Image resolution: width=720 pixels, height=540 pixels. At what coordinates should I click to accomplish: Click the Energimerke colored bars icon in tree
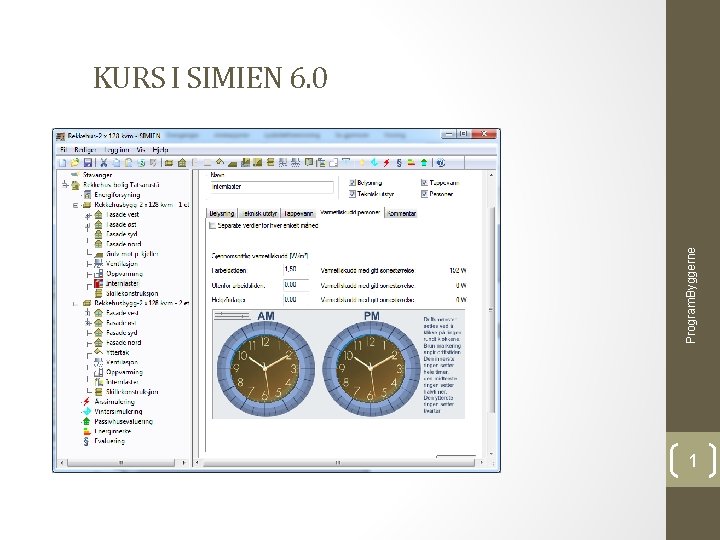[x=86, y=431]
